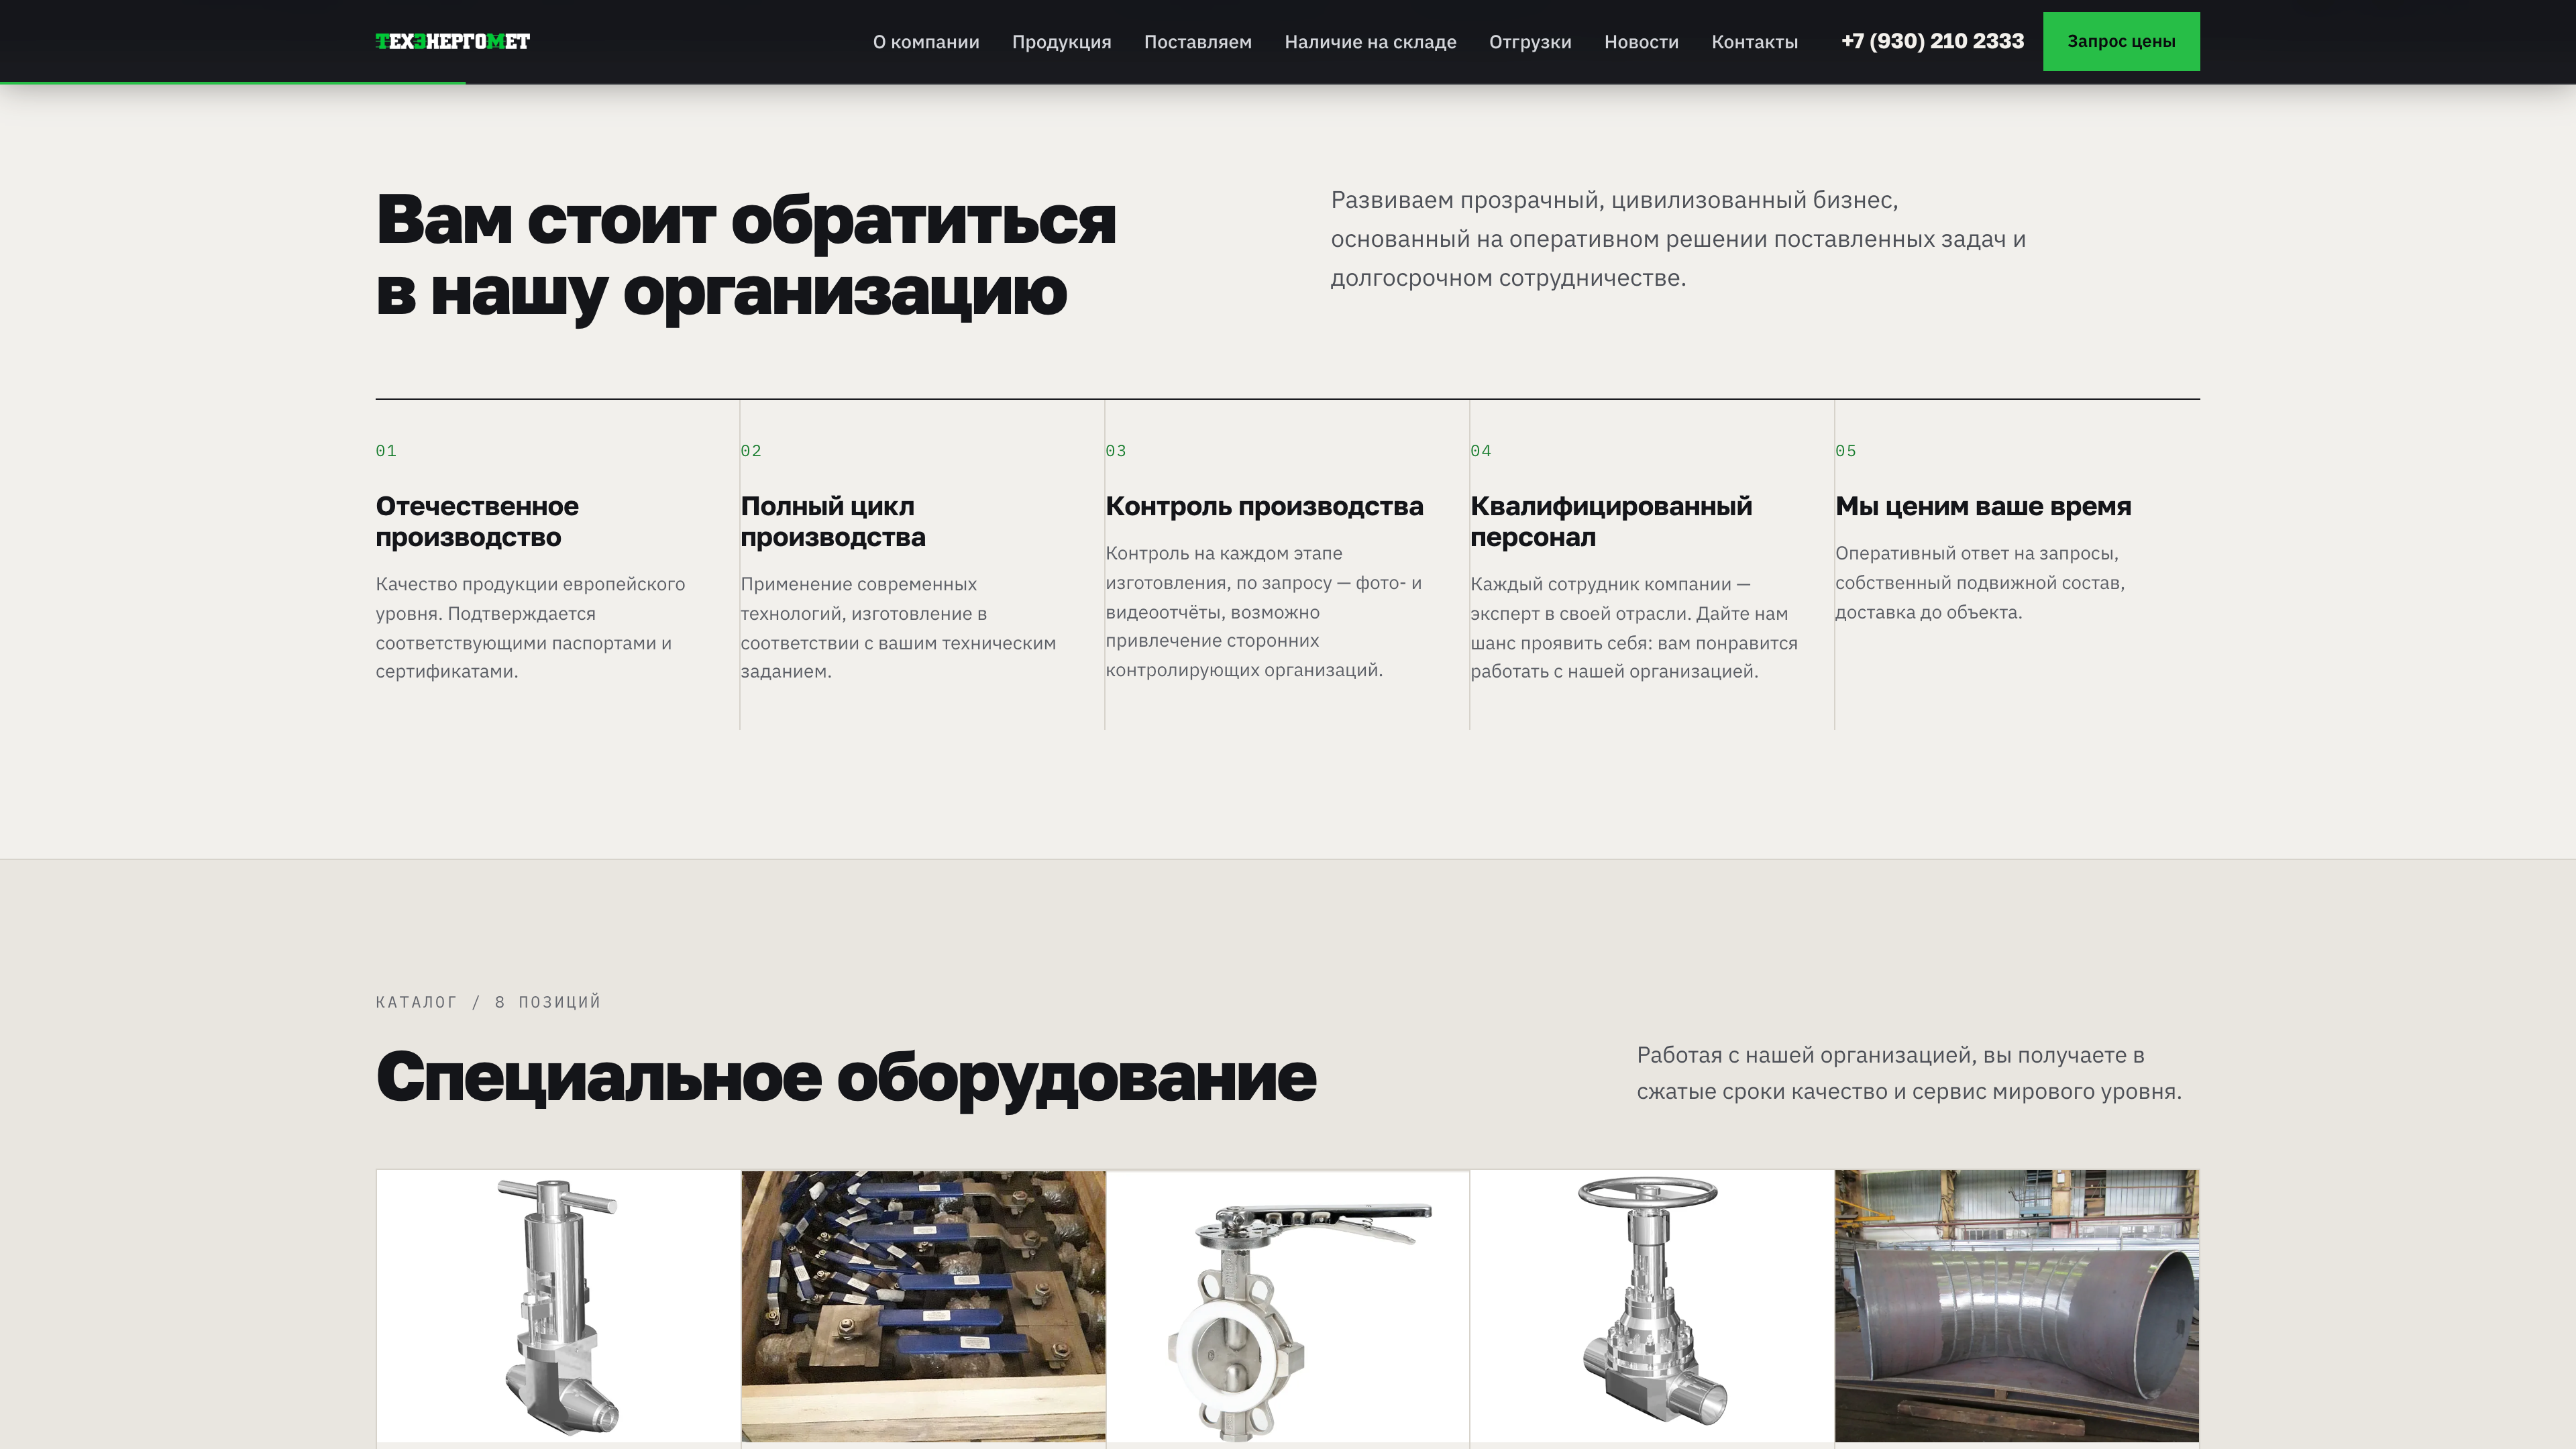Click the Каталог / 8 позиций label
Image resolution: width=2576 pixels, height=1449 pixels.
[488, 1002]
